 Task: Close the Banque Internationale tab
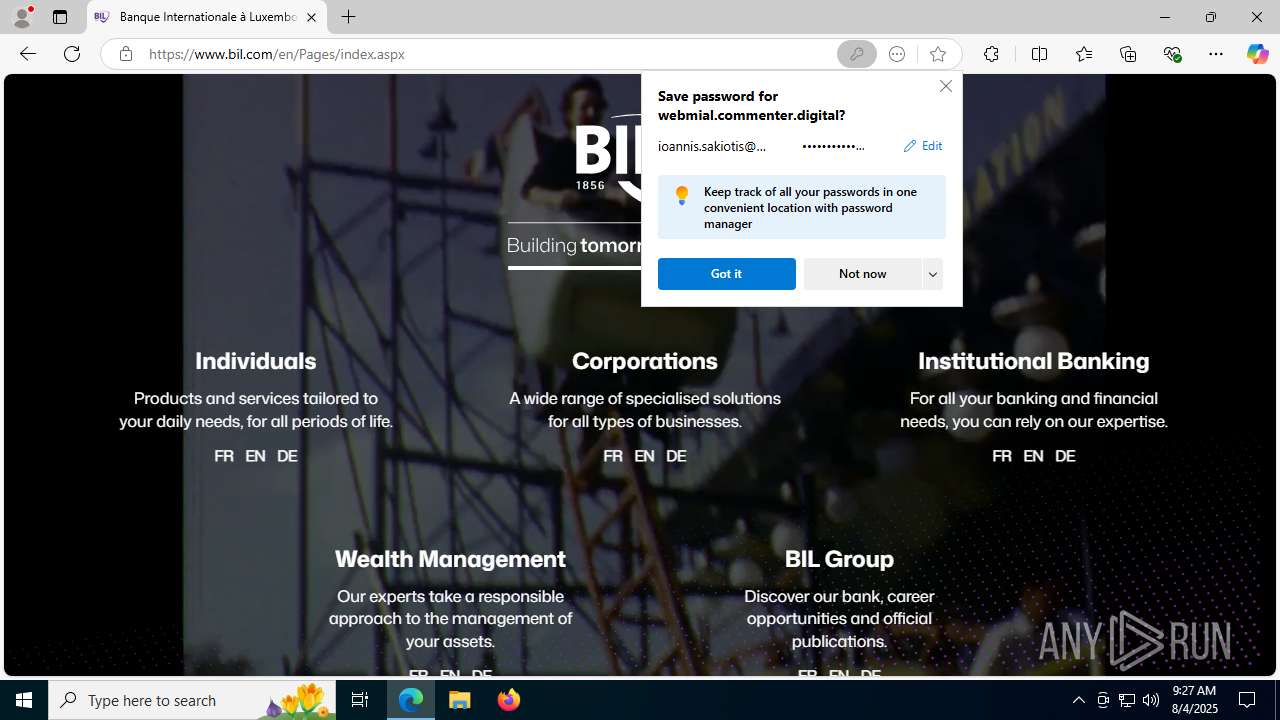pos(311,17)
